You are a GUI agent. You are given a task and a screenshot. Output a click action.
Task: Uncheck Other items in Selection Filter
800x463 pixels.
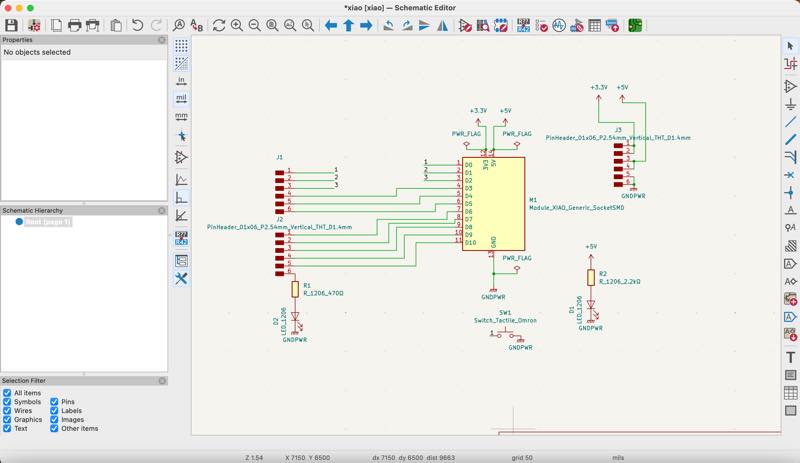click(x=54, y=428)
